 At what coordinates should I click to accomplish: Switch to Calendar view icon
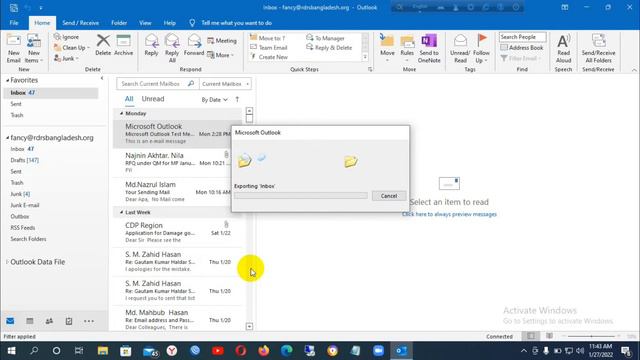tap(30, 321)
